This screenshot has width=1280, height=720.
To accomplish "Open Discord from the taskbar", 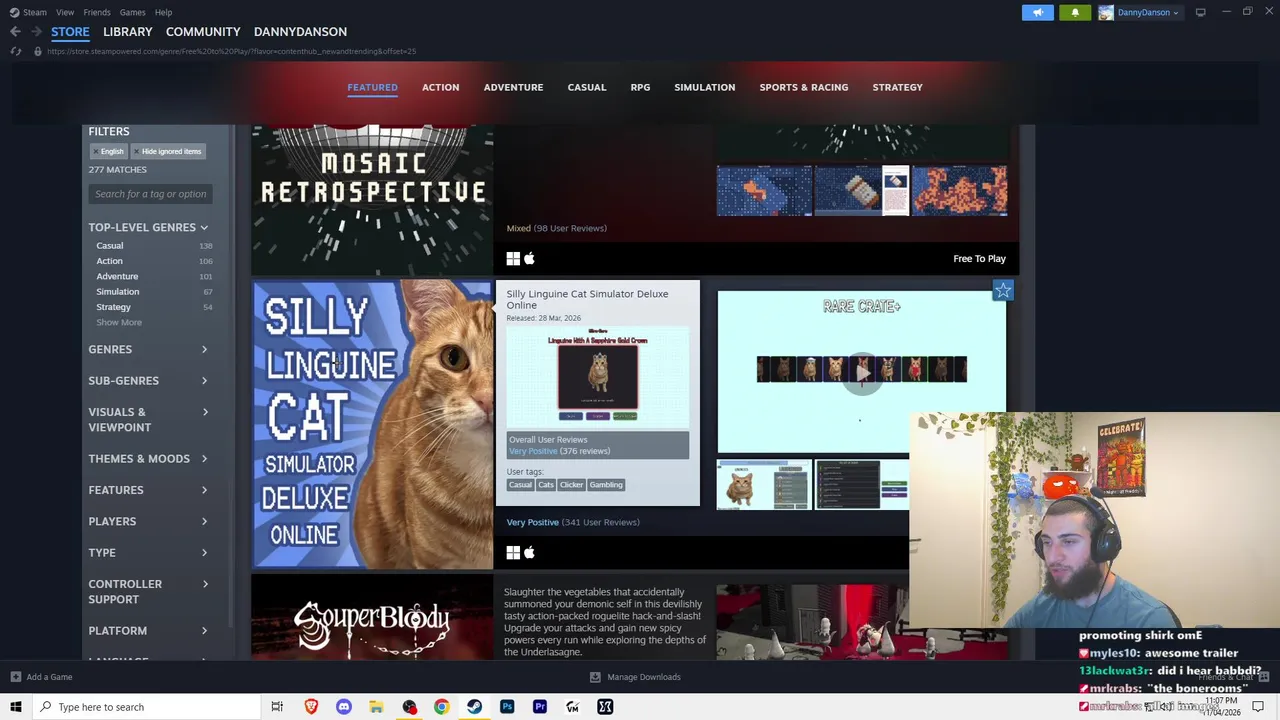I will pos(344,707).
